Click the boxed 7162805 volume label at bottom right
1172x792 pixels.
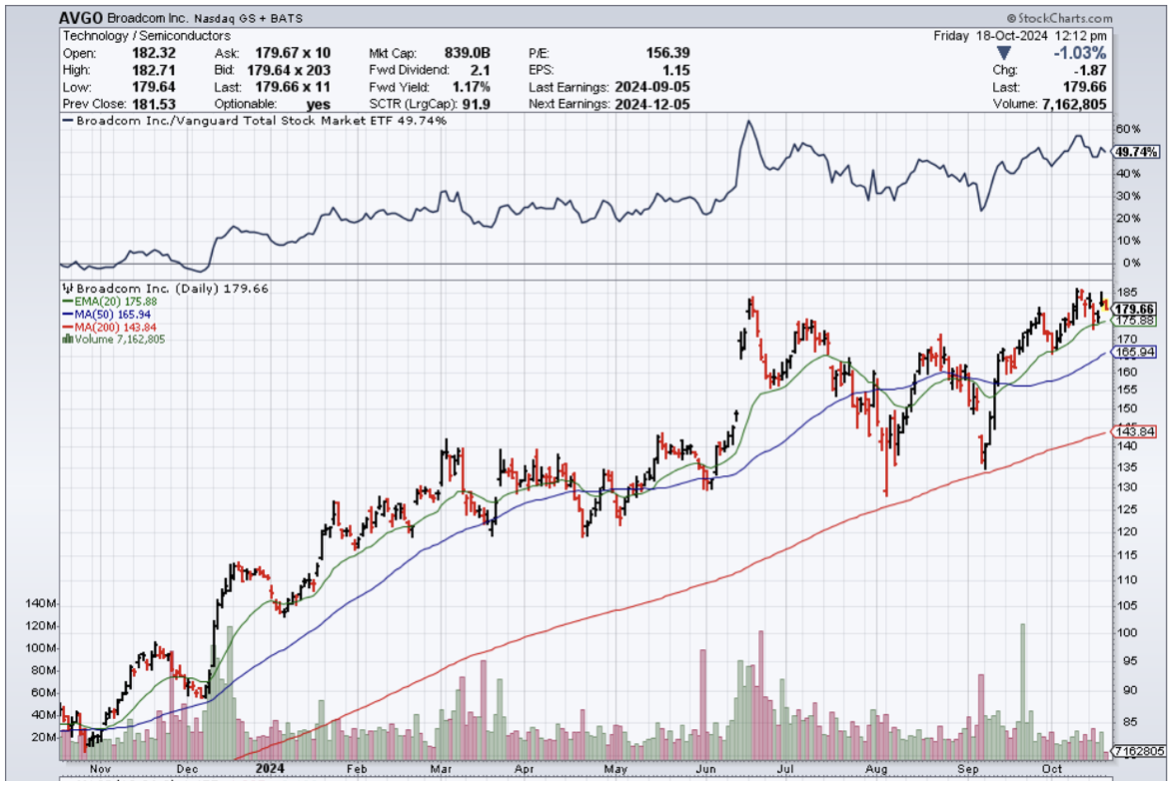click(1139, 751)
